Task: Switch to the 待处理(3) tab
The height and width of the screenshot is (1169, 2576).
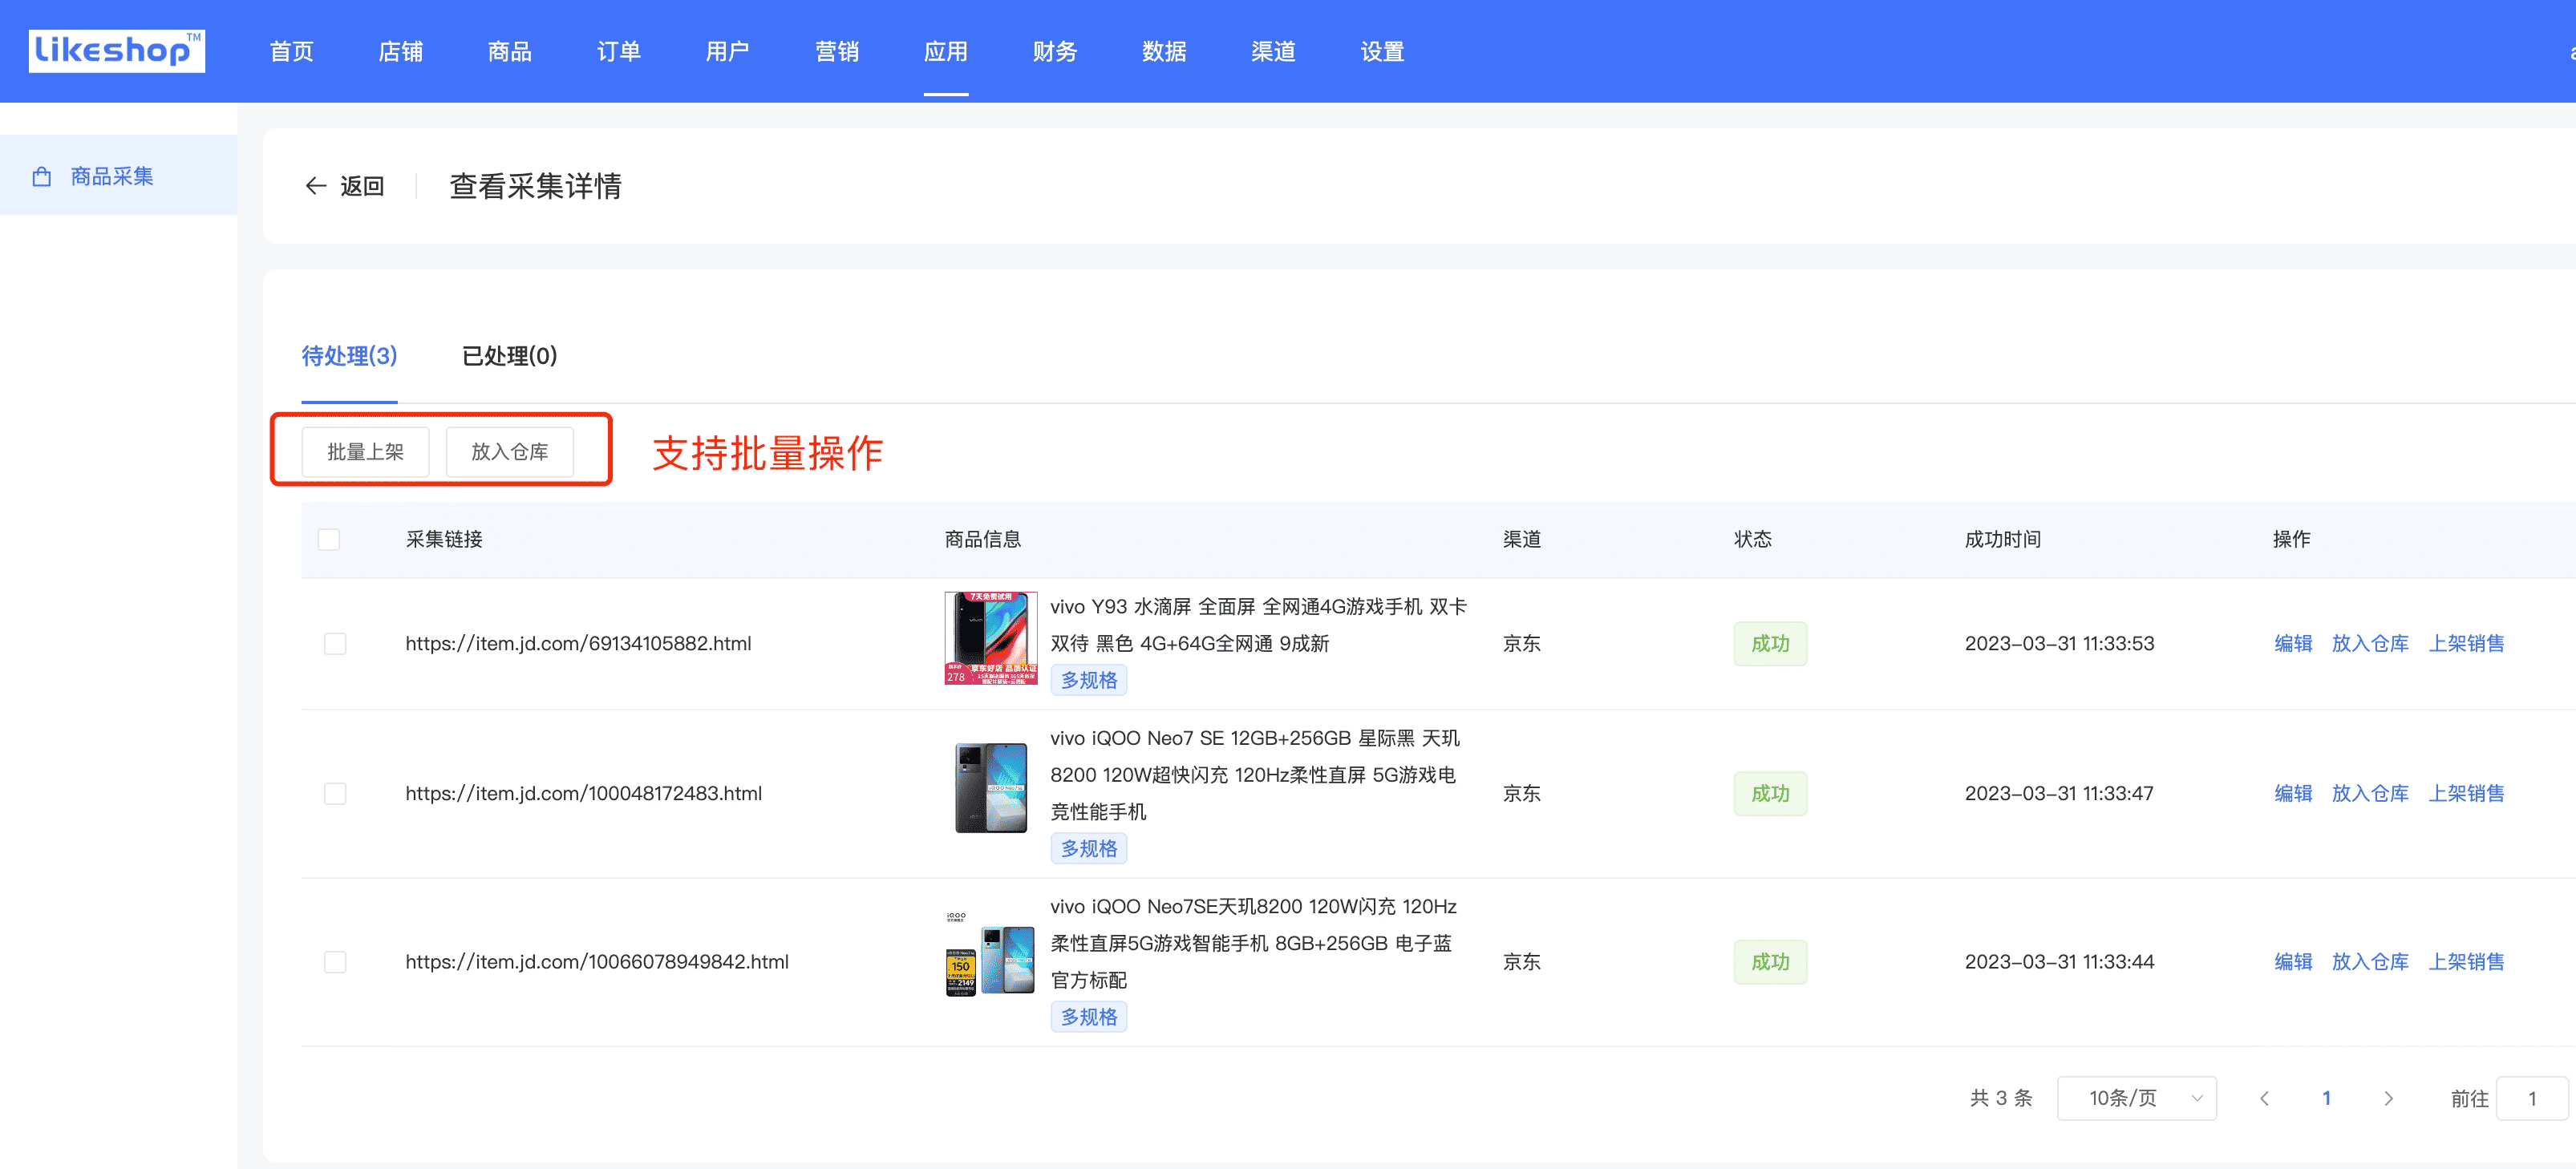Action: tap(349, 356)
